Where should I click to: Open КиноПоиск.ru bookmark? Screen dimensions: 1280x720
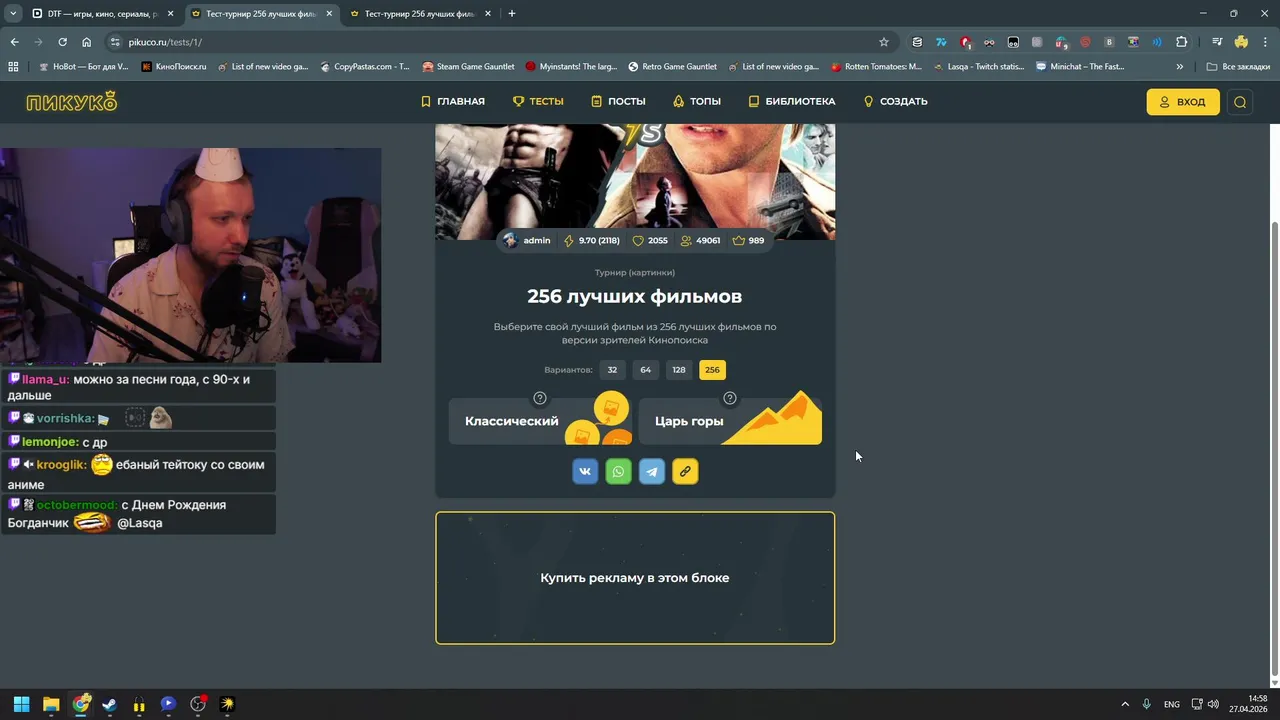click(174, 67)
